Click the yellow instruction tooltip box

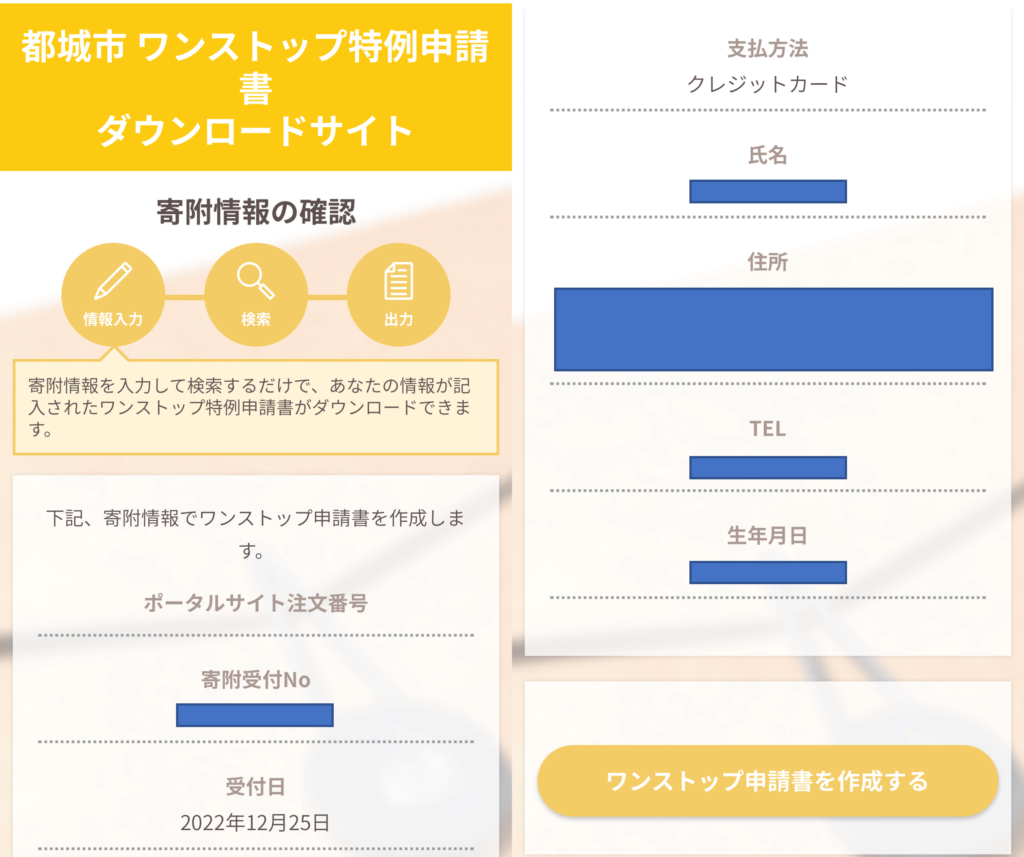[x=255, y=407]
